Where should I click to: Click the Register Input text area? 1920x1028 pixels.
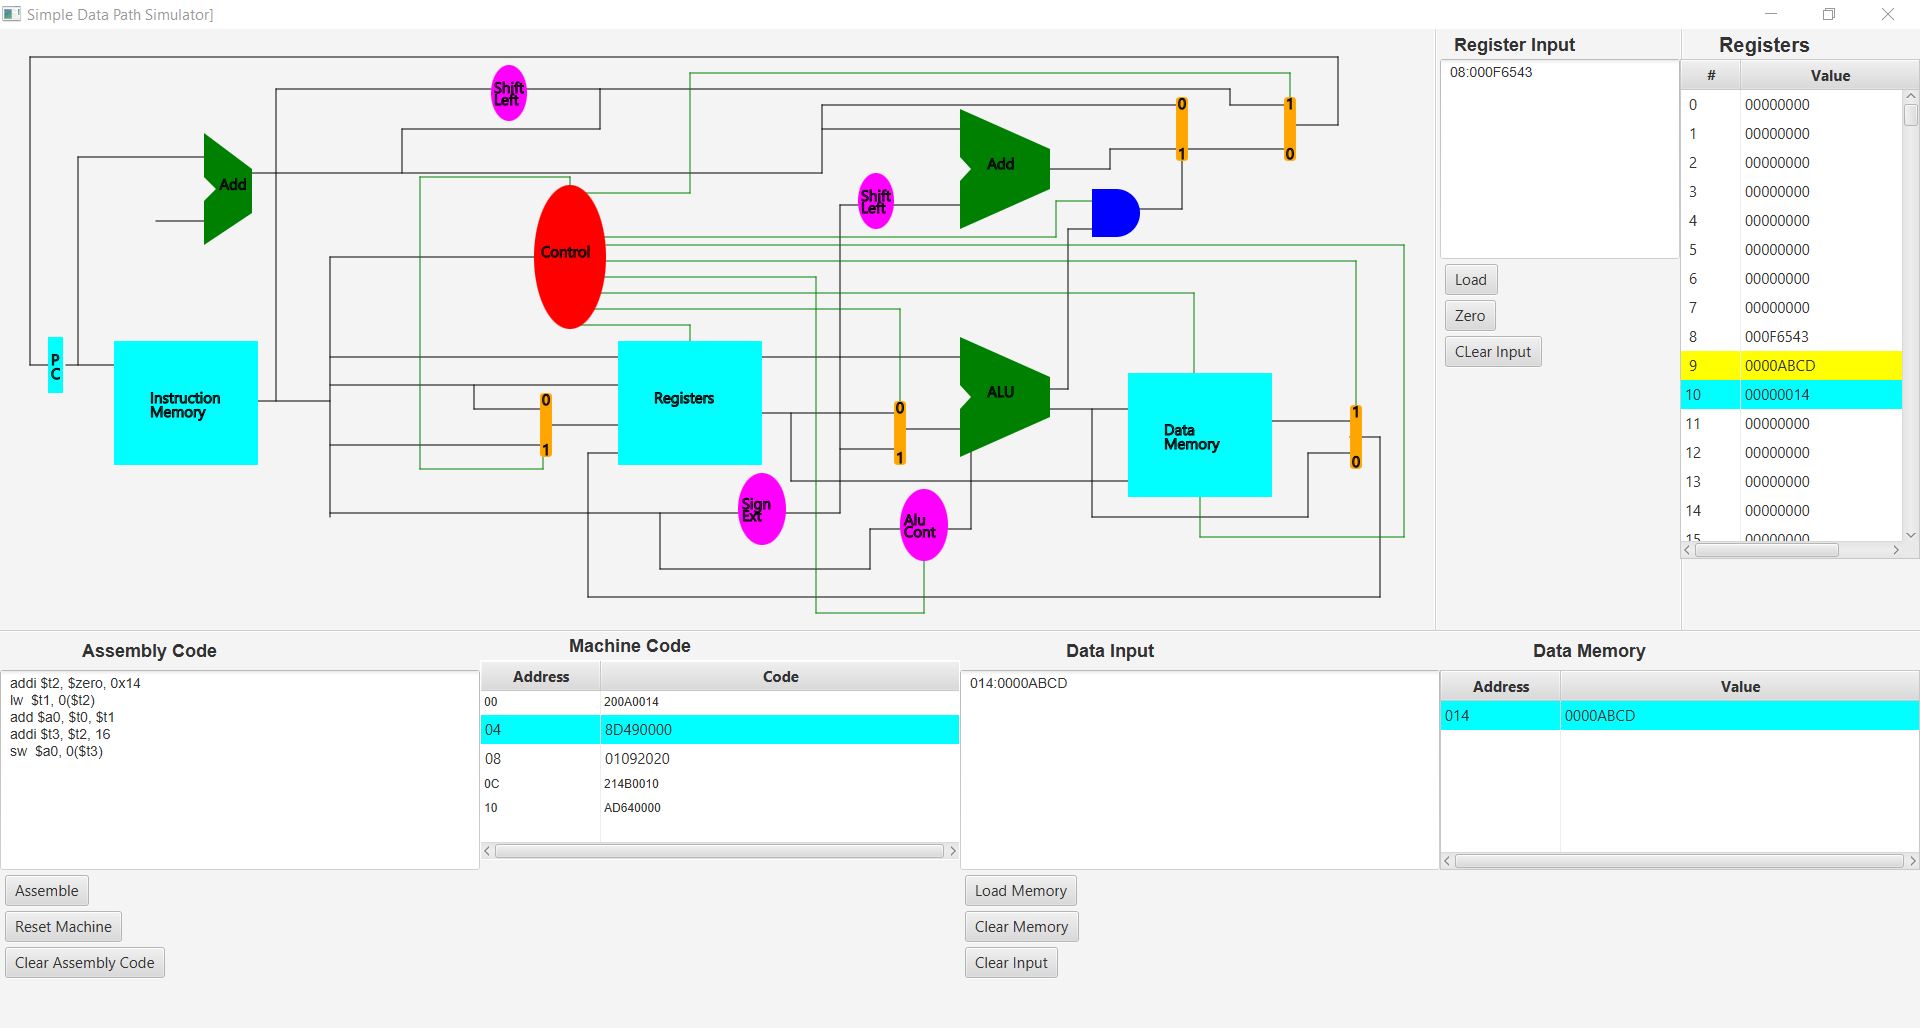(1558, 160)
